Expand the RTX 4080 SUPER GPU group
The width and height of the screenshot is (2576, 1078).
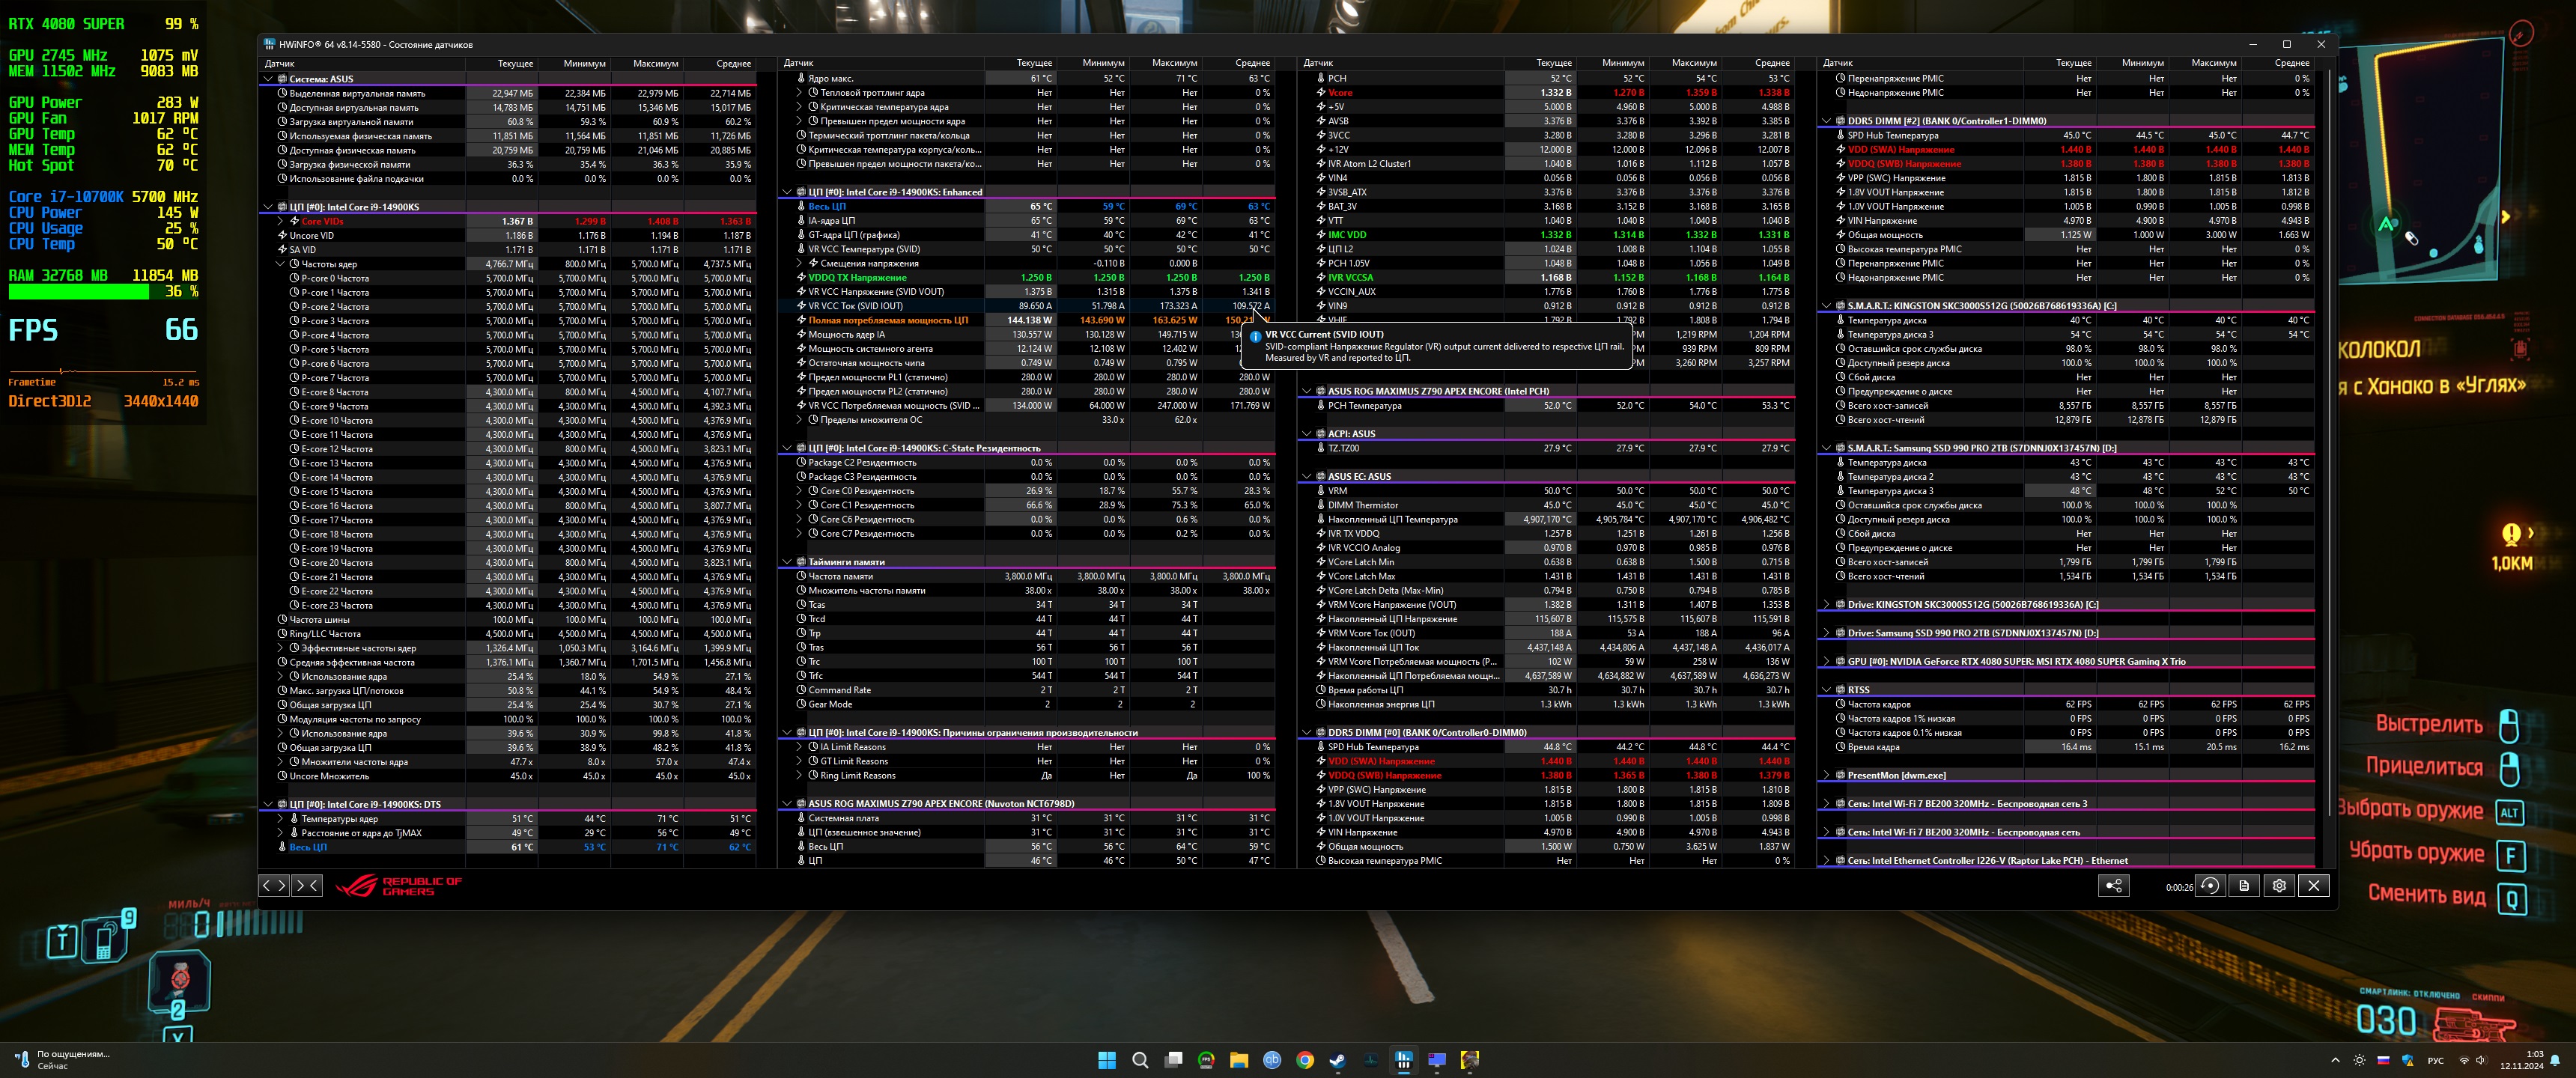pos(1826,661)
